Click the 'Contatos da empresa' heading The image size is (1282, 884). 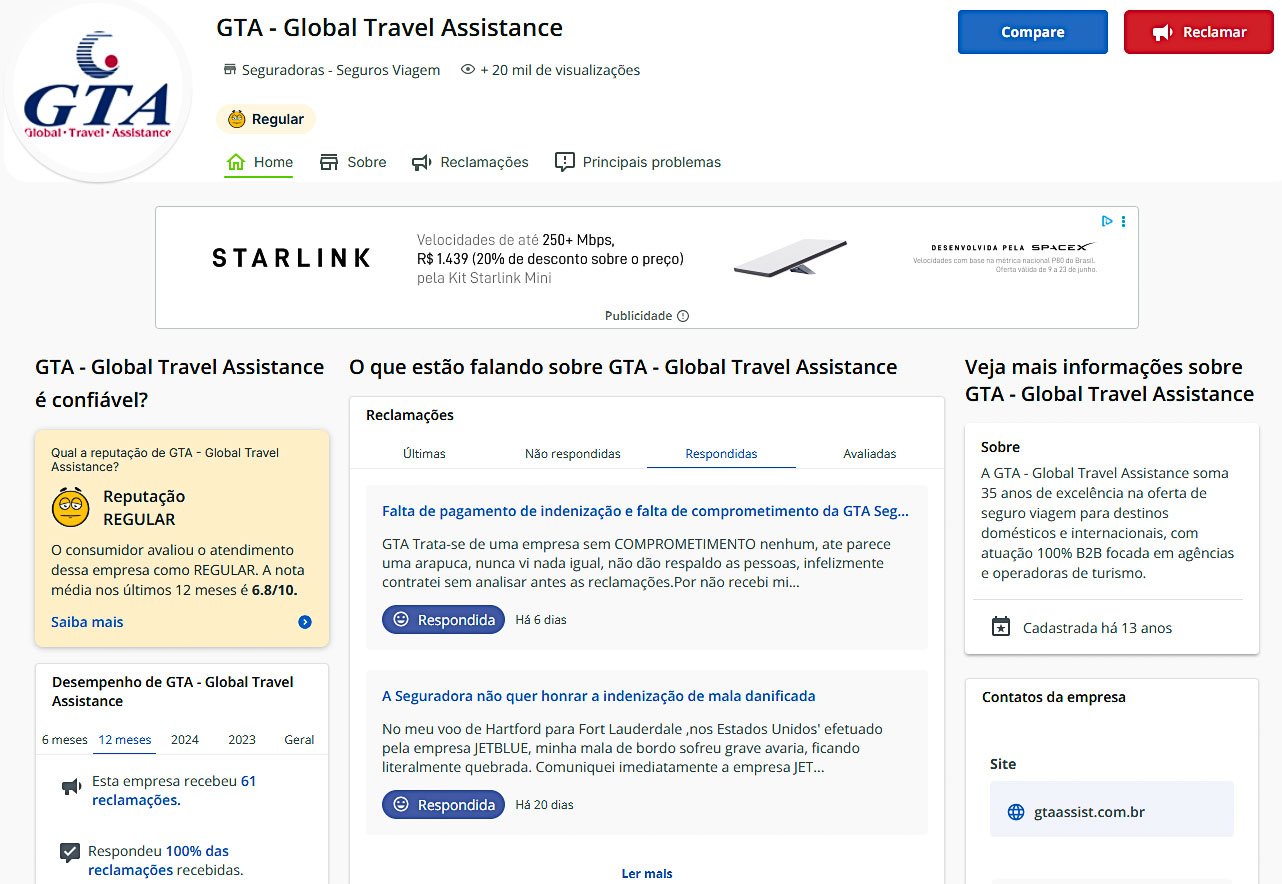(1054, 697)
